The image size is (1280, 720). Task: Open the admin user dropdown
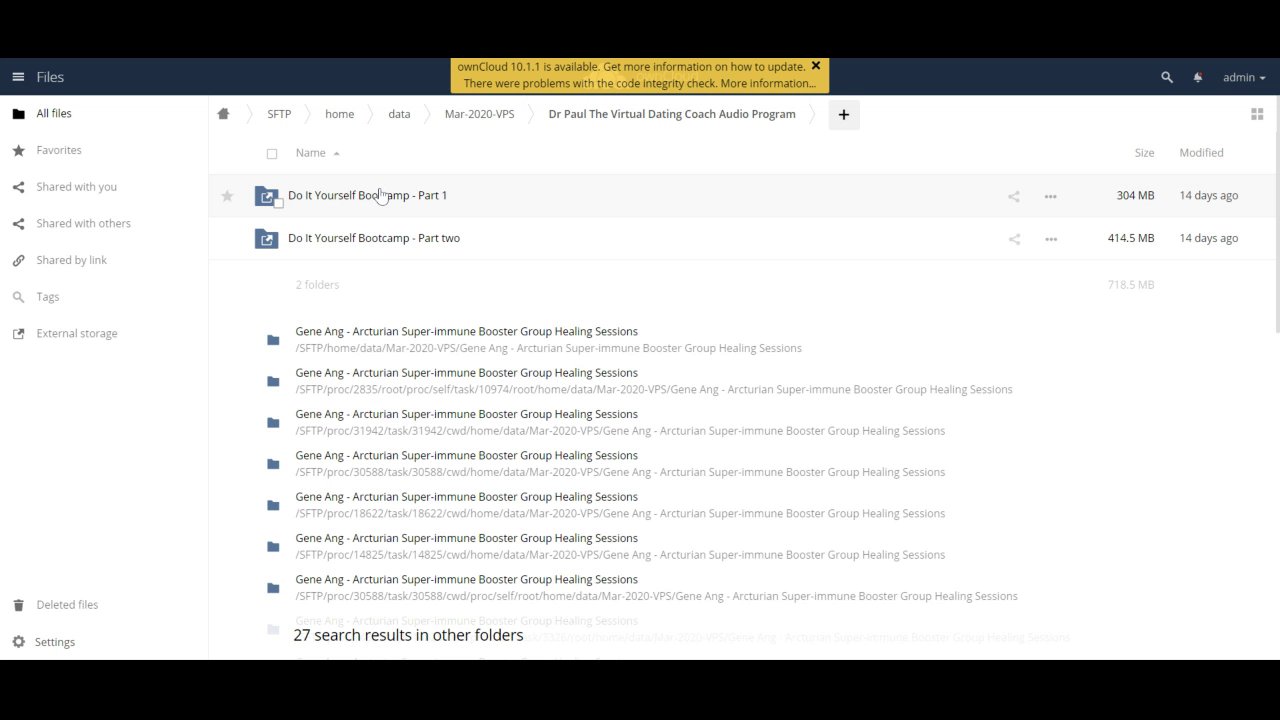pos(1244,77)
